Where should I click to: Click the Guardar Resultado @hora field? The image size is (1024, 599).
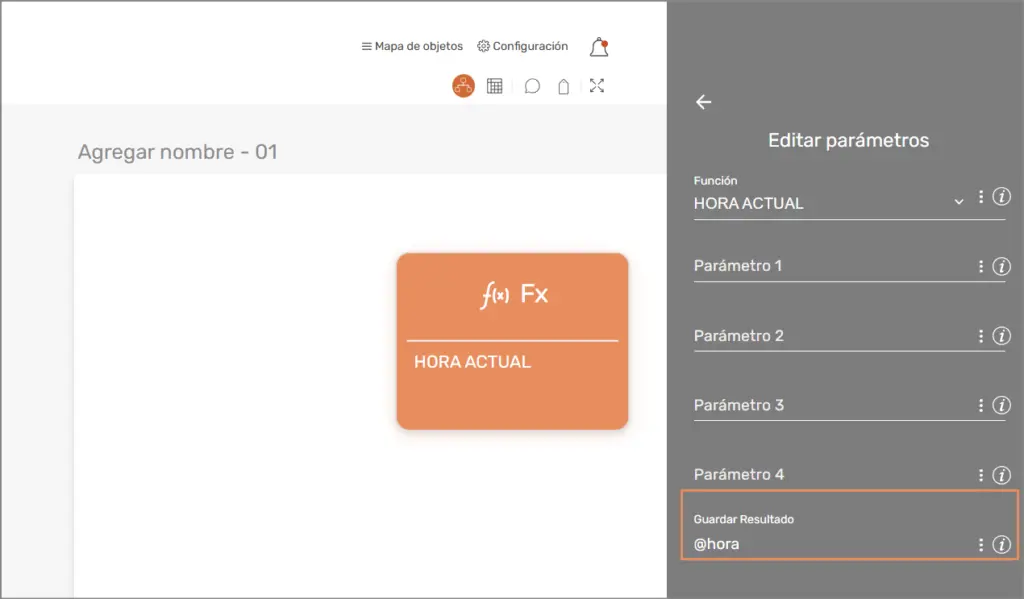[x=830, y=545]
